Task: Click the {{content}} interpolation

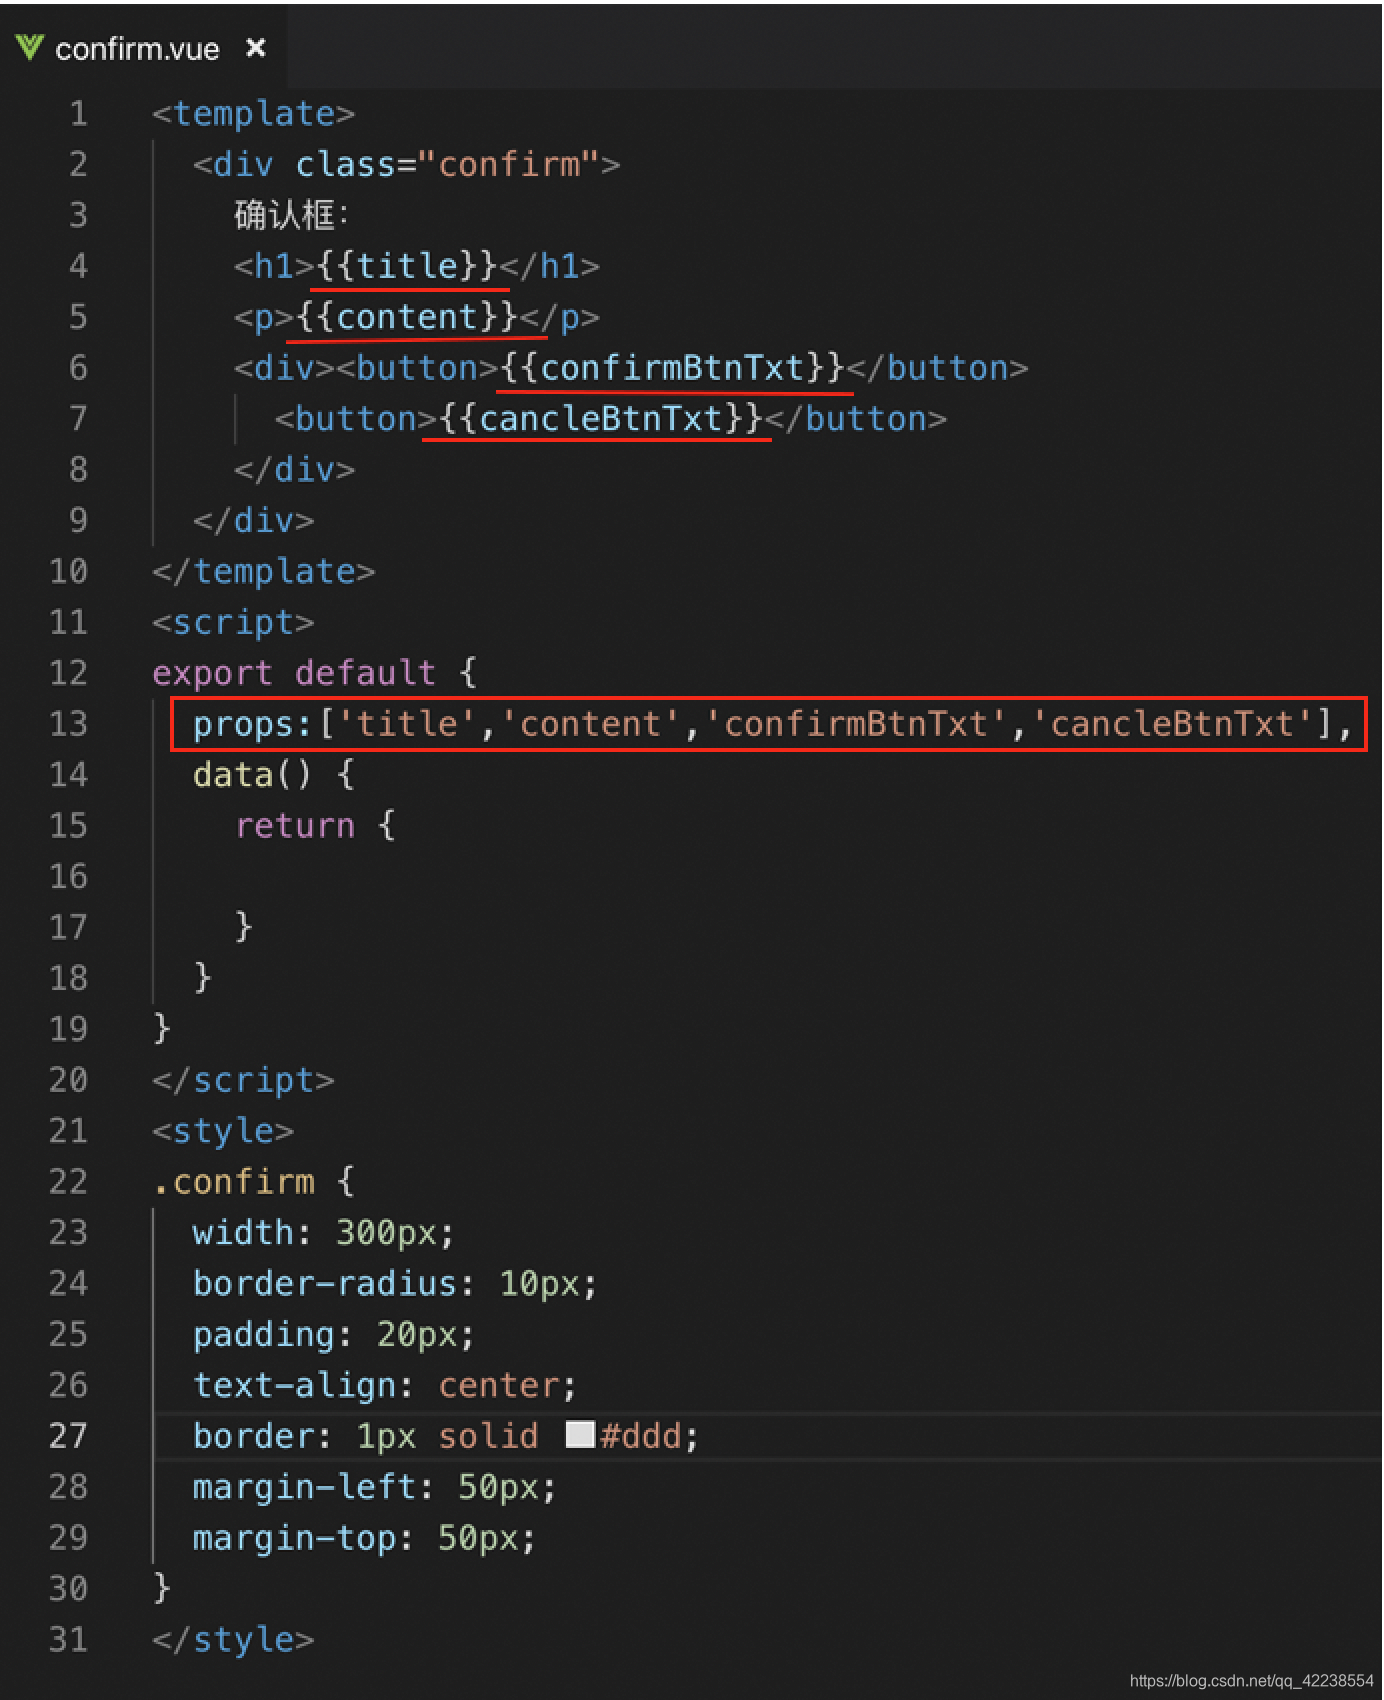Action: click(x=407, y=317)
